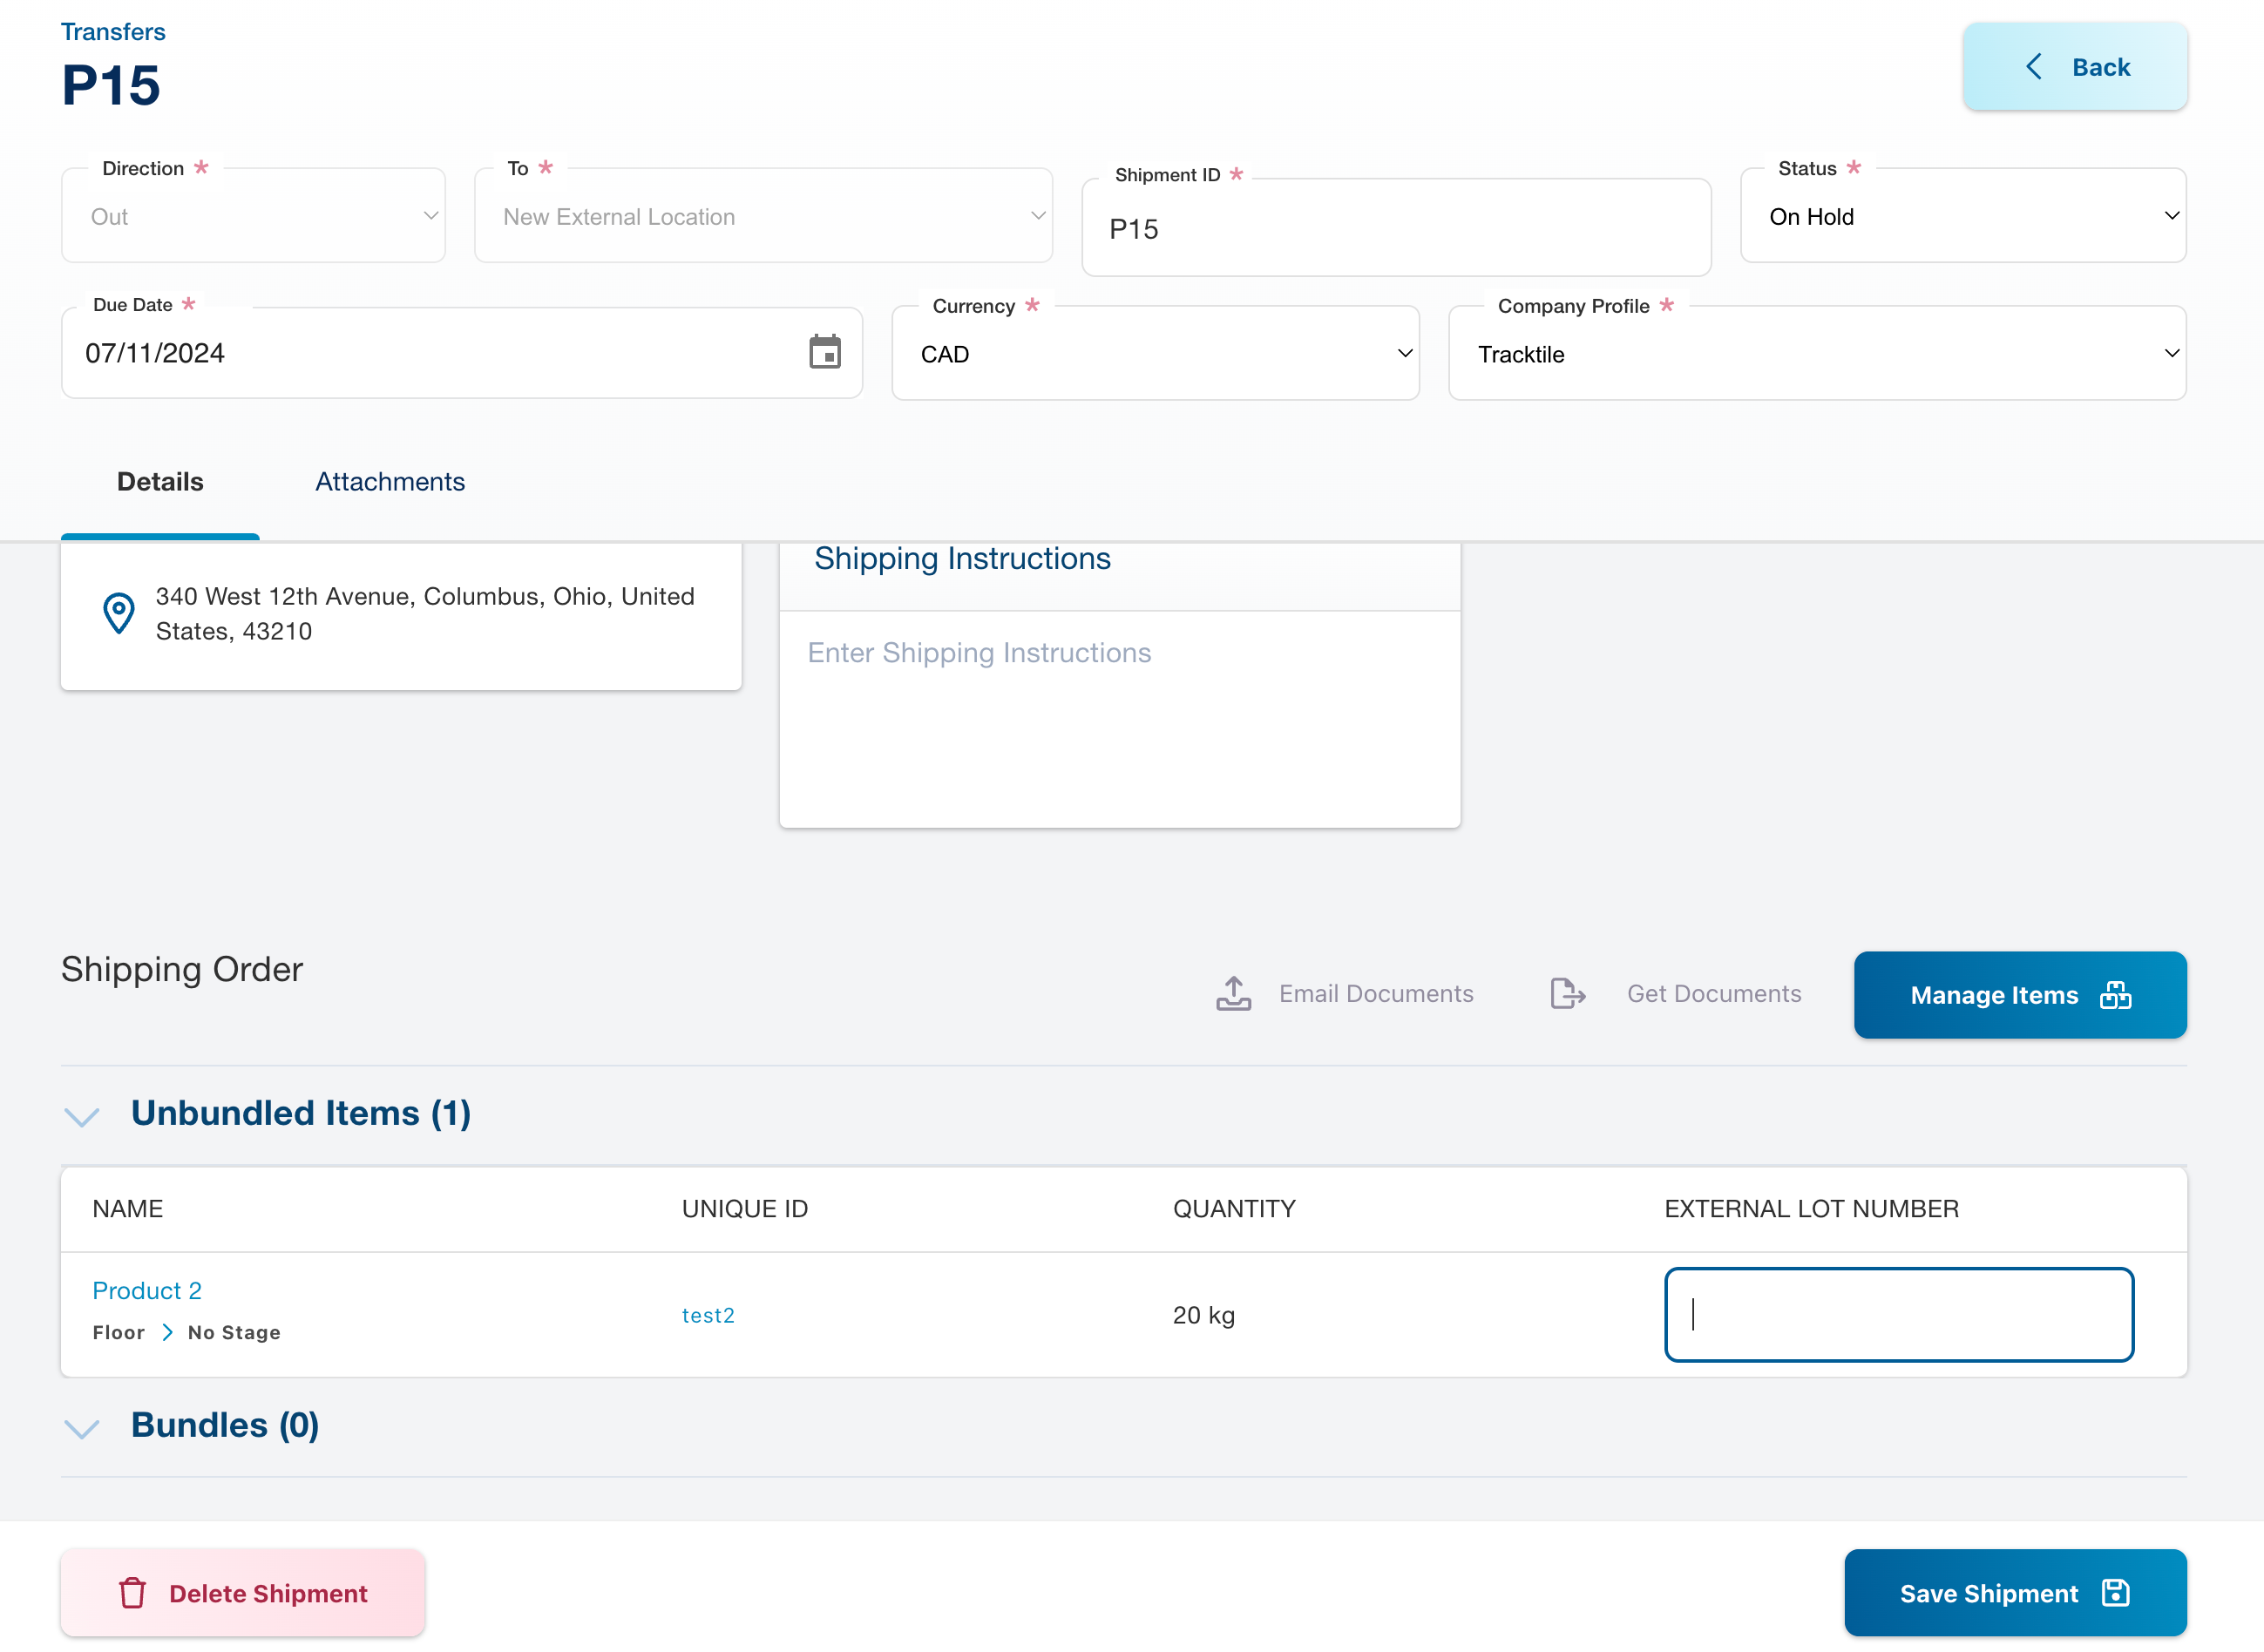
Task: Click the back arrow chevron icon
Action: pyautogui.click(x=2033, y=67)
